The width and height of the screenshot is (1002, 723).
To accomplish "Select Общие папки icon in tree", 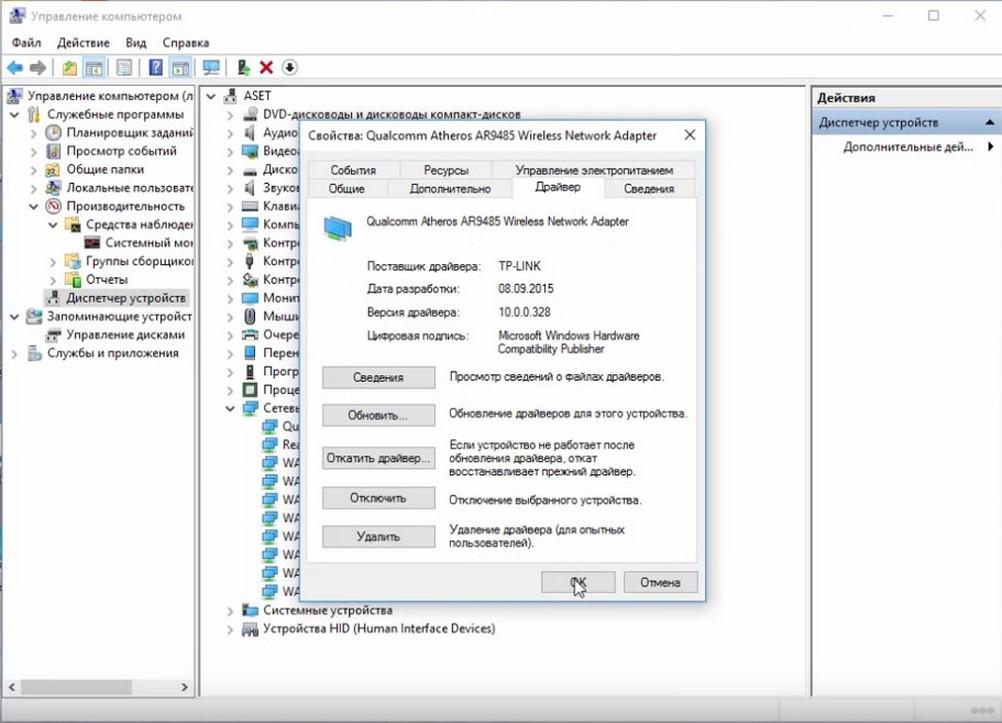I will (53, 169).
